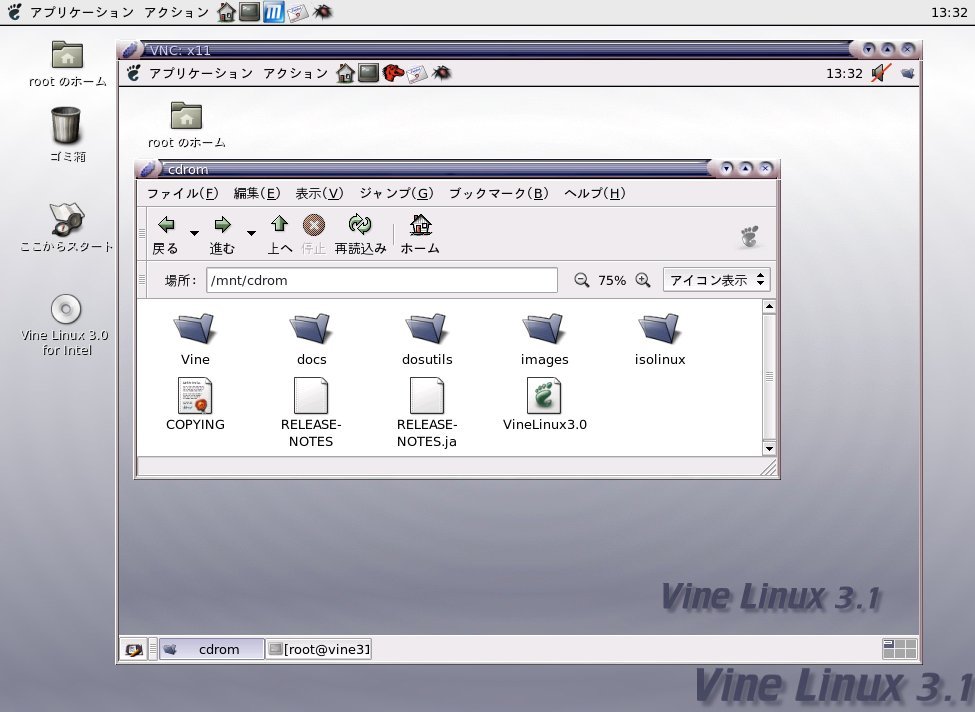The height and width of the screenshot is (712, 975).
Task: Click the bug icon in the outer top panel
Action: click(x=322, y=12)
